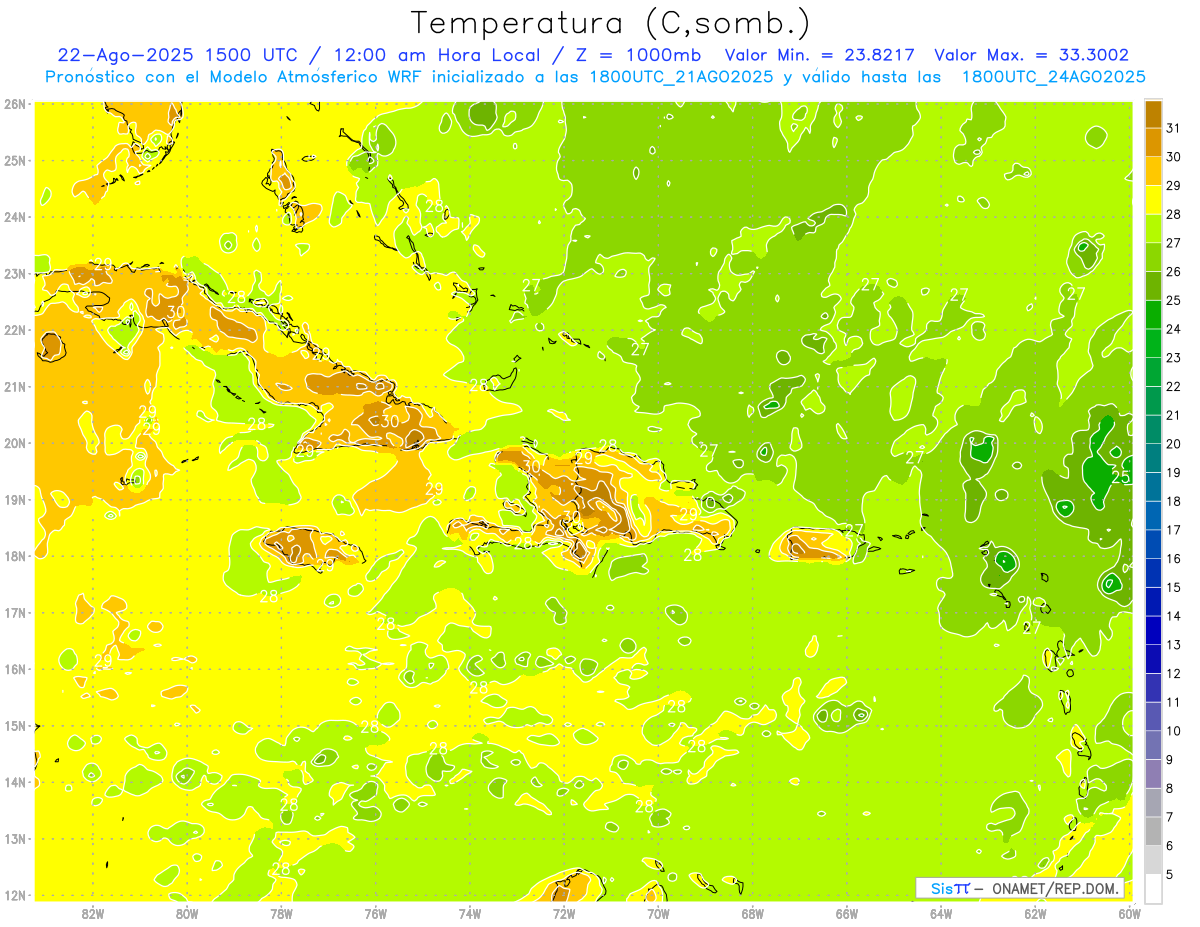
Task: Click the 62W longitude axis label
Action: (x=1035, y=913)
